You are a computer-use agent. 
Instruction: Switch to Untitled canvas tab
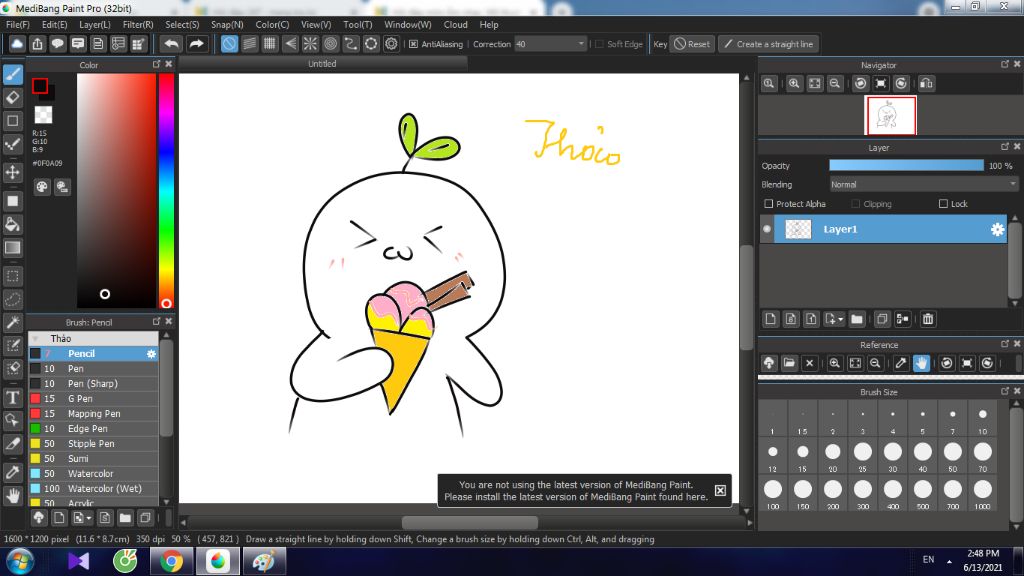click(x=323, y=64)
